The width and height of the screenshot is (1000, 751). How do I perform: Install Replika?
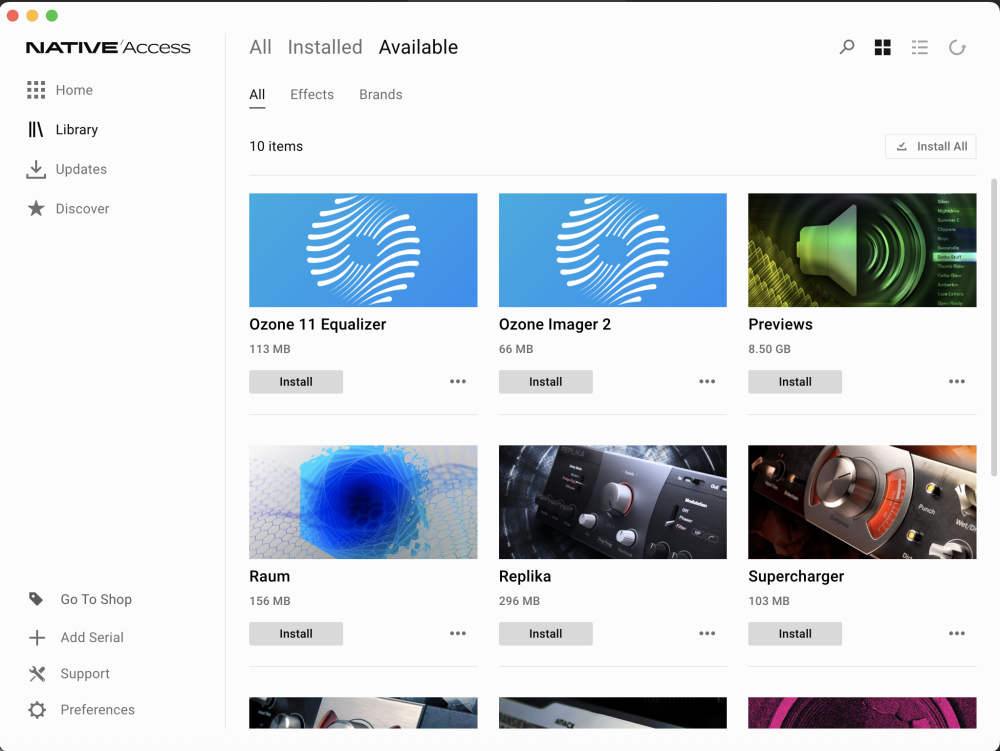tap(545, 634)
